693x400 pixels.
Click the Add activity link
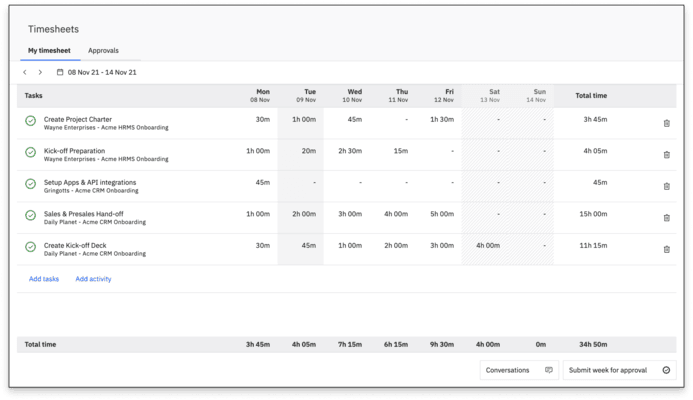93,279
